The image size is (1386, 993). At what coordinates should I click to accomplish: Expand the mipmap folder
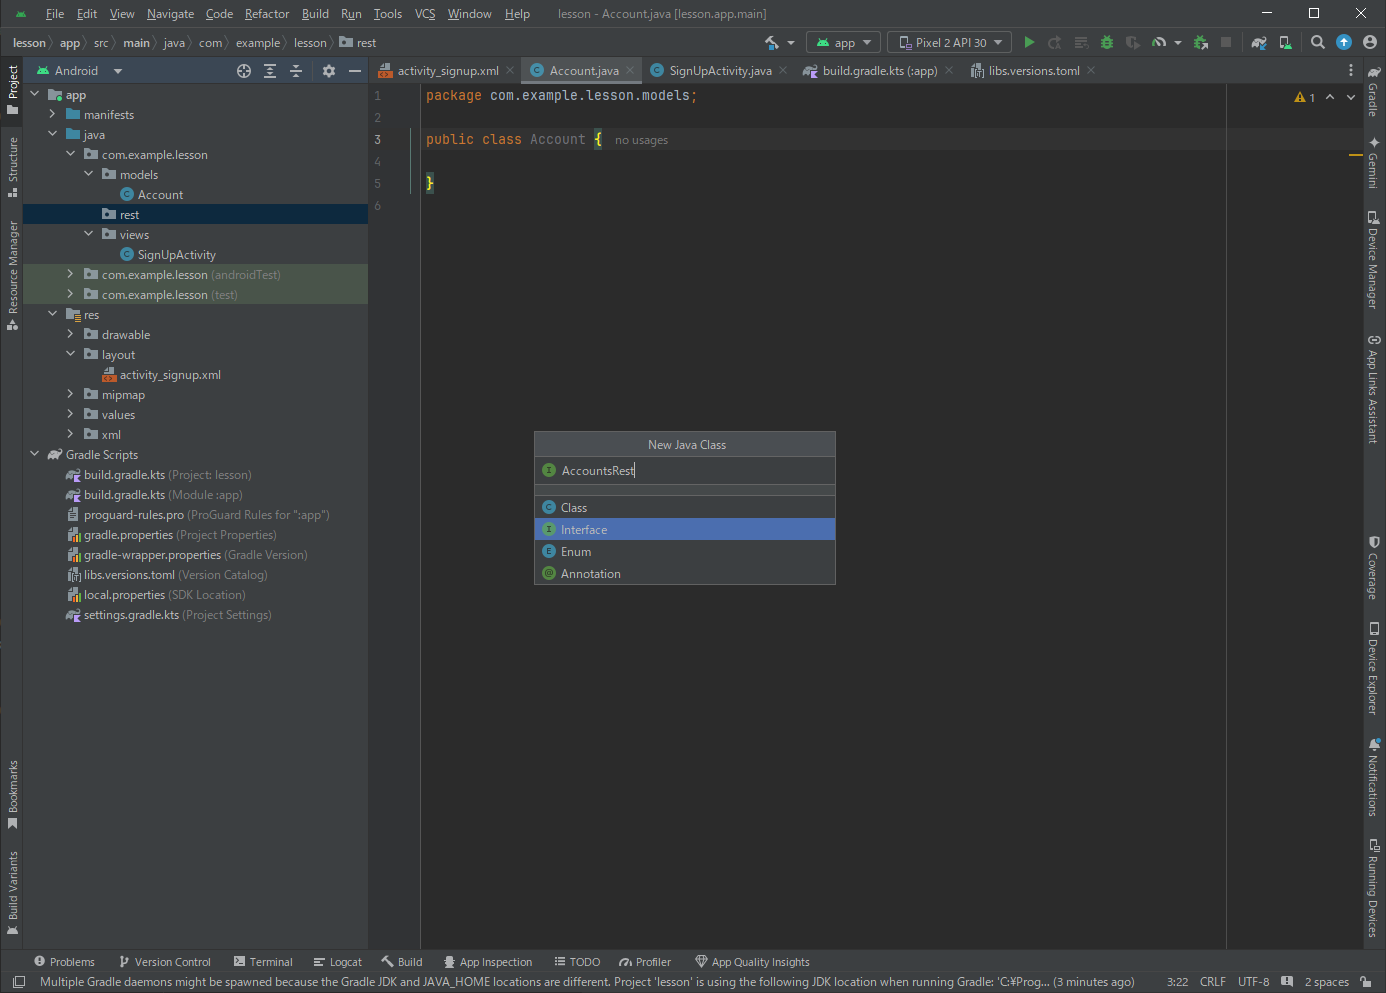click(71, 394)
